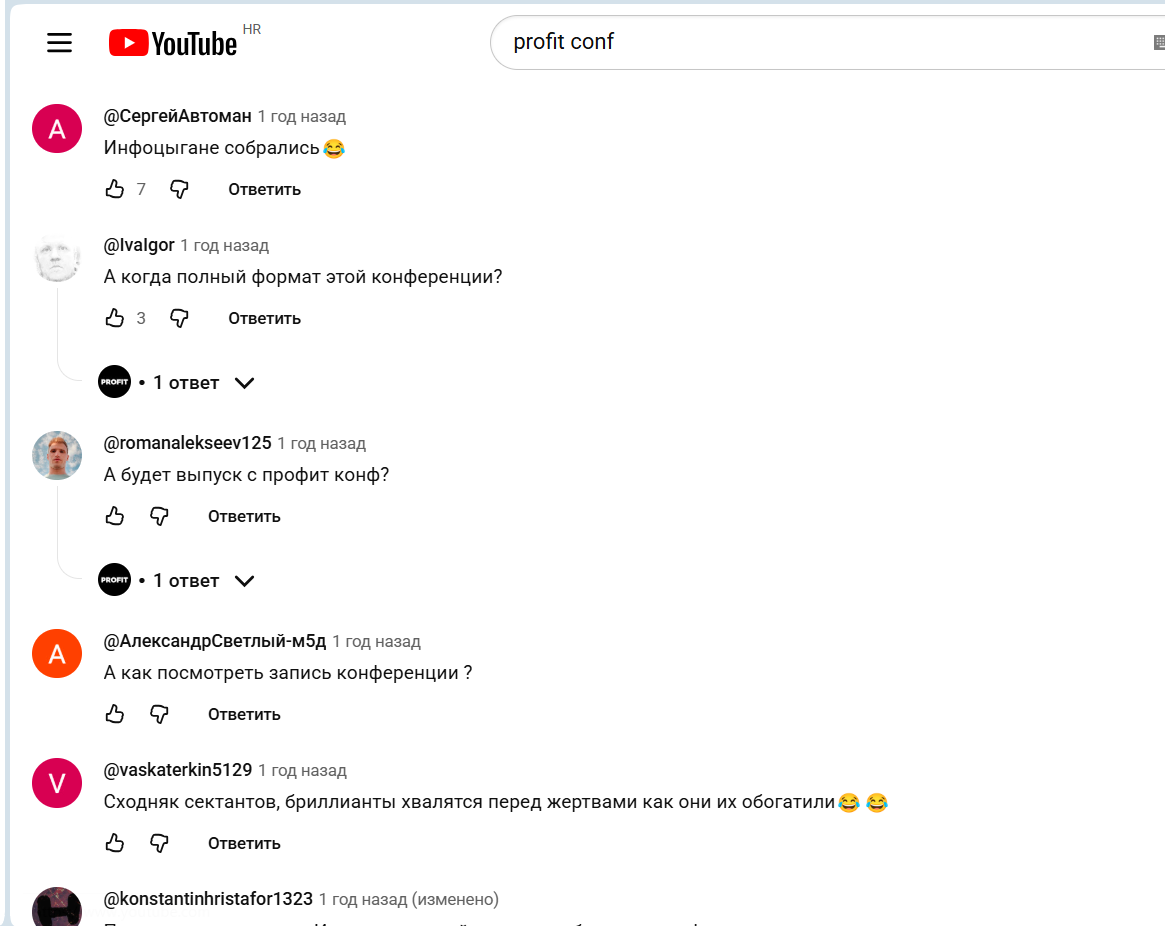This screenshot has height=926, width=1165.
Task: Click the search field containing "profit conf"
Action: point(820,42)
